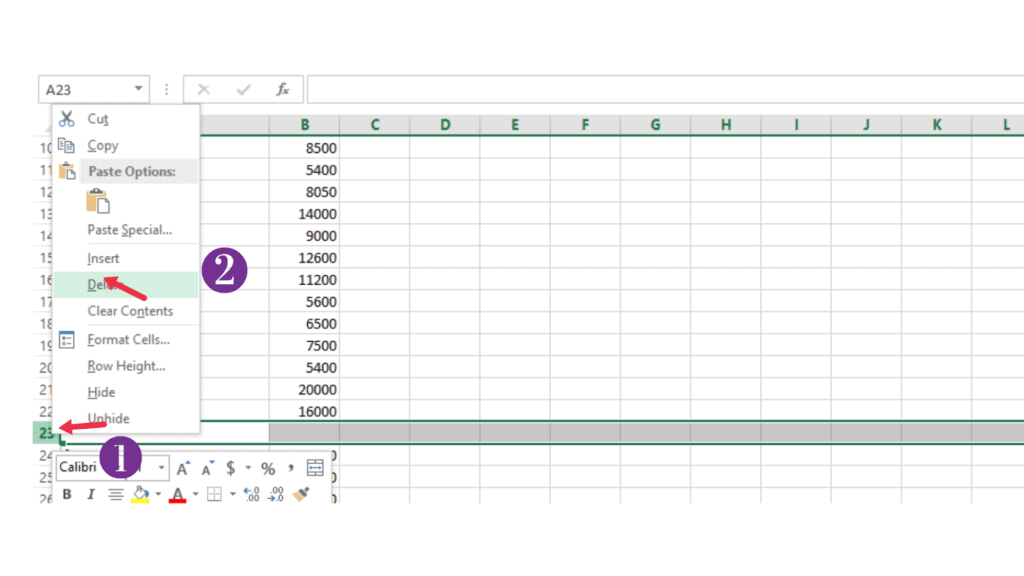Click the Increase Font Size icon
Image resolution: width=1024 pixels, height=576 pixels.
coord(183,466)
